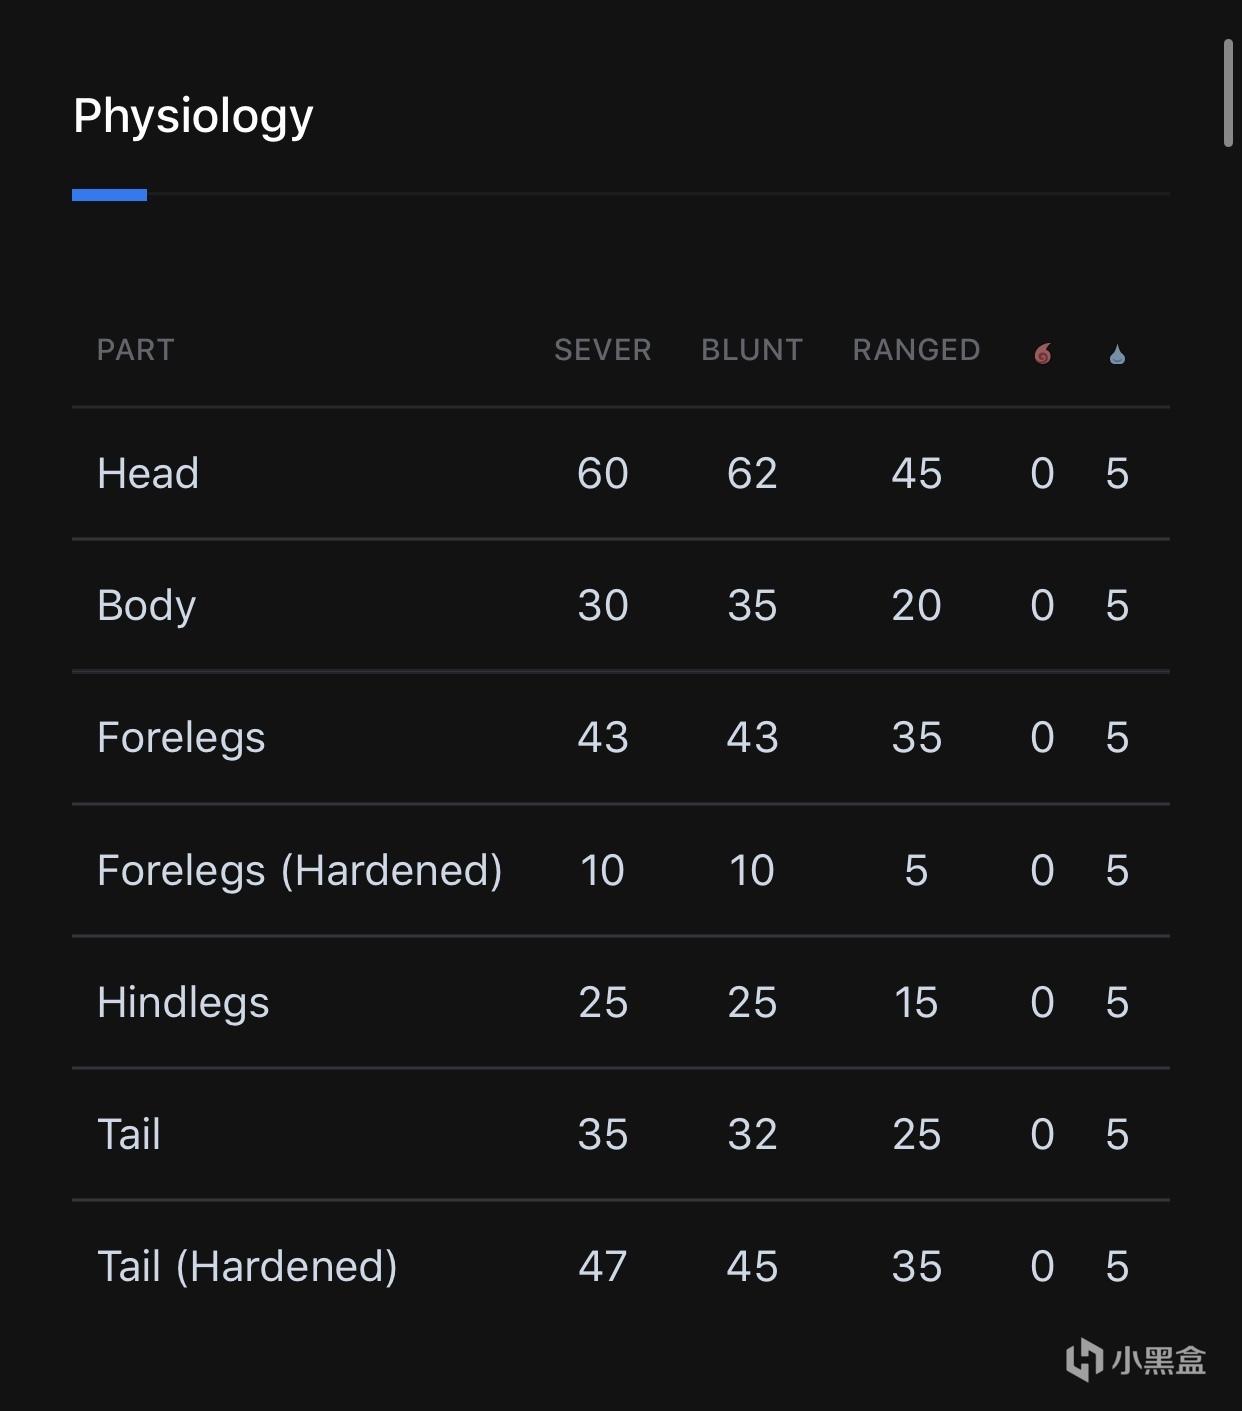Click the Body ranged value 20
This screenshot has height=1411, width=1242.
point(916,605)
